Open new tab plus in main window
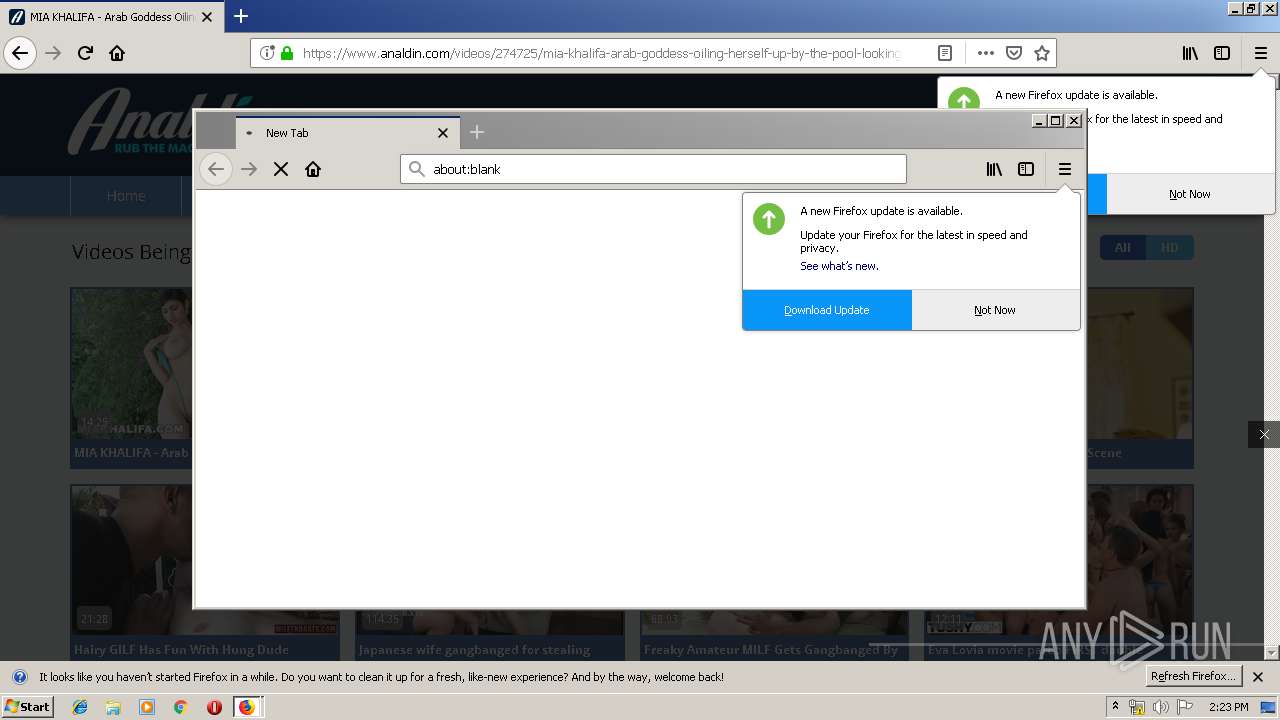 (x=241, y=16)
